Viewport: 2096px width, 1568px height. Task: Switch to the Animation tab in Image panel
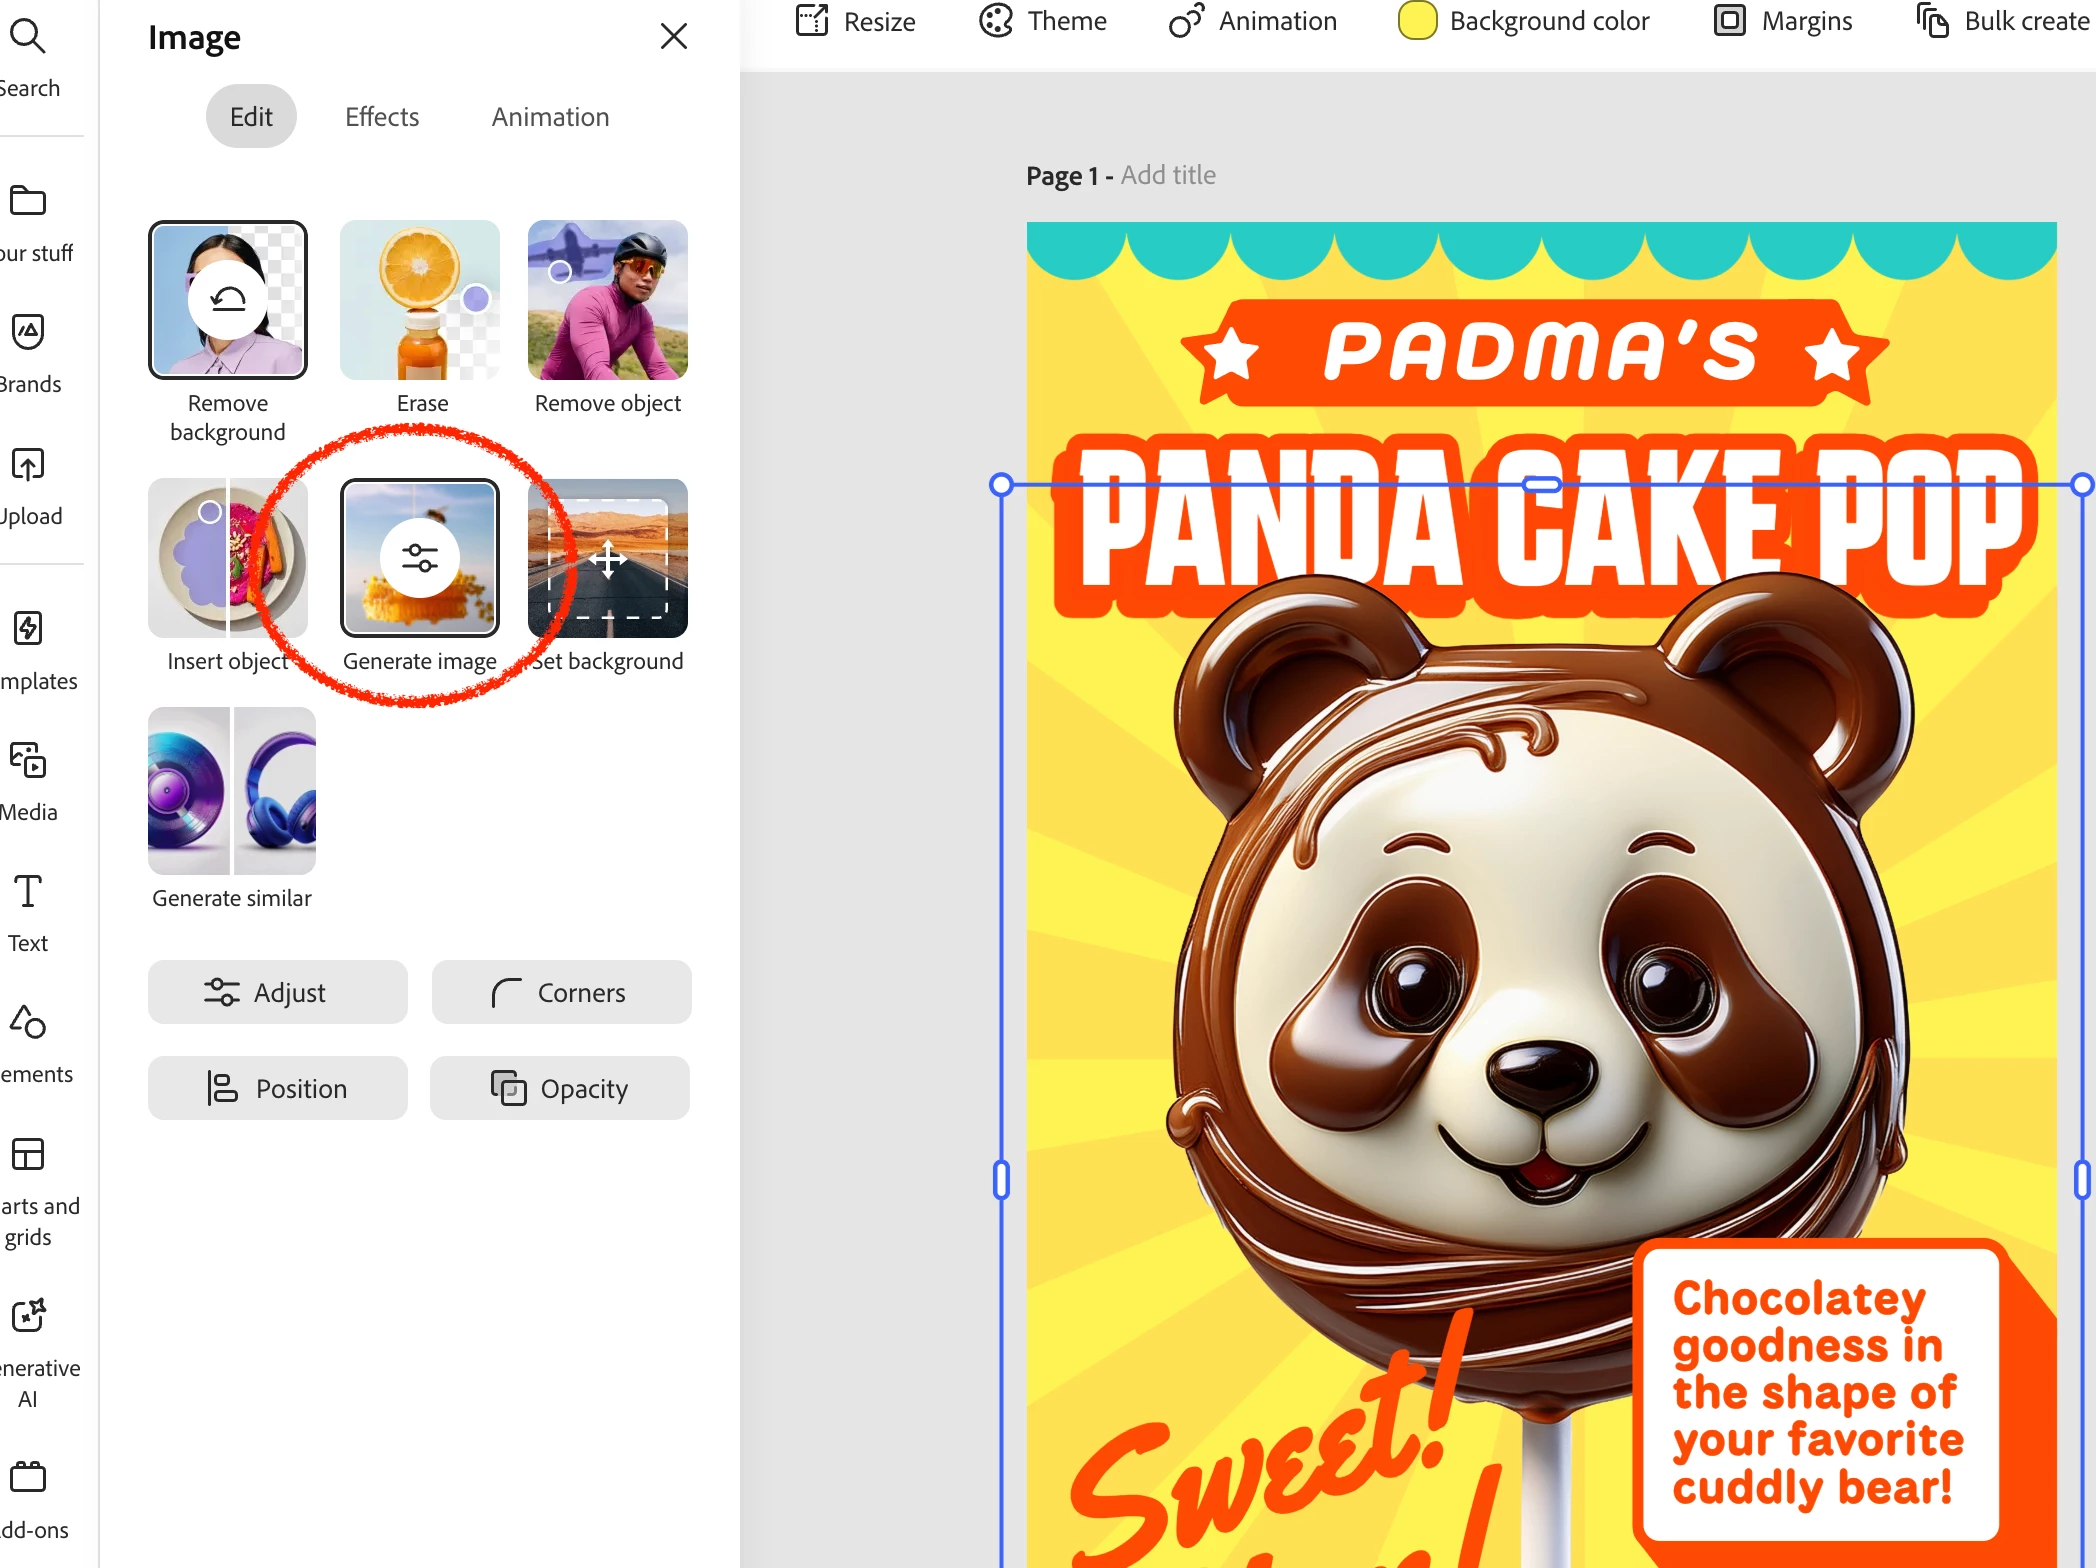[550, 117]
